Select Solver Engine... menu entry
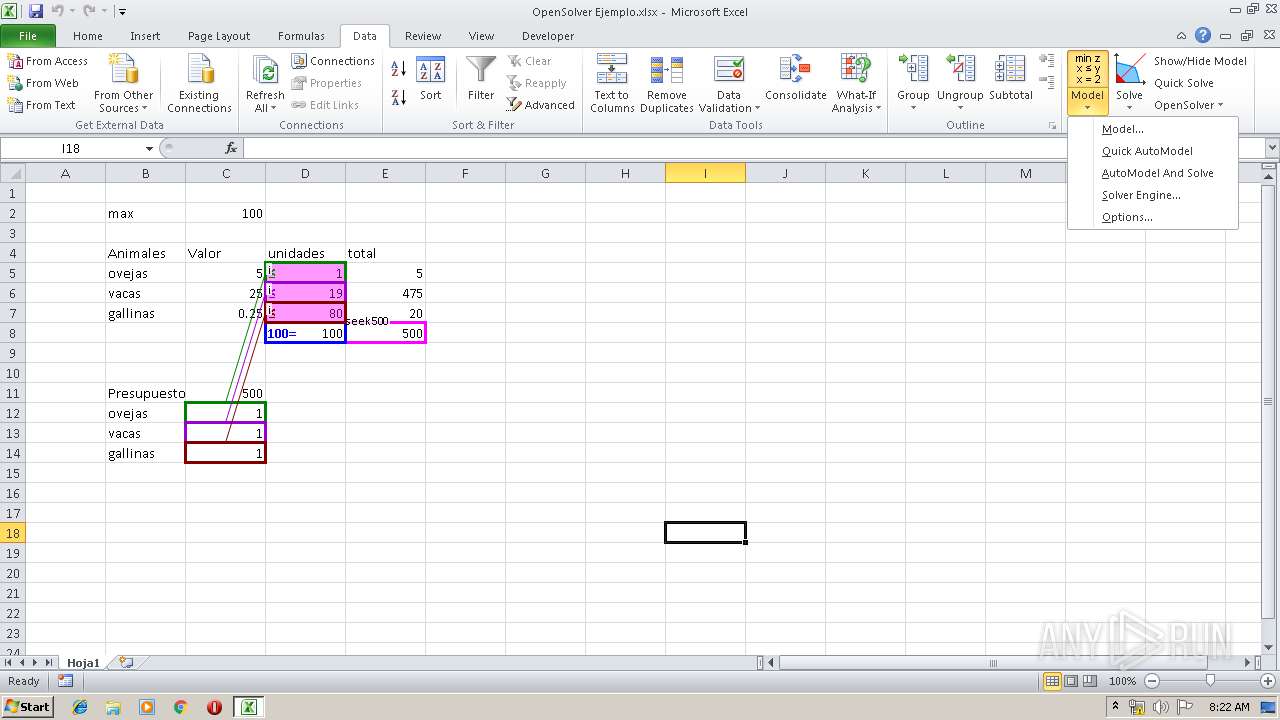The image size is (1280, 720). tap(1153, 195)
